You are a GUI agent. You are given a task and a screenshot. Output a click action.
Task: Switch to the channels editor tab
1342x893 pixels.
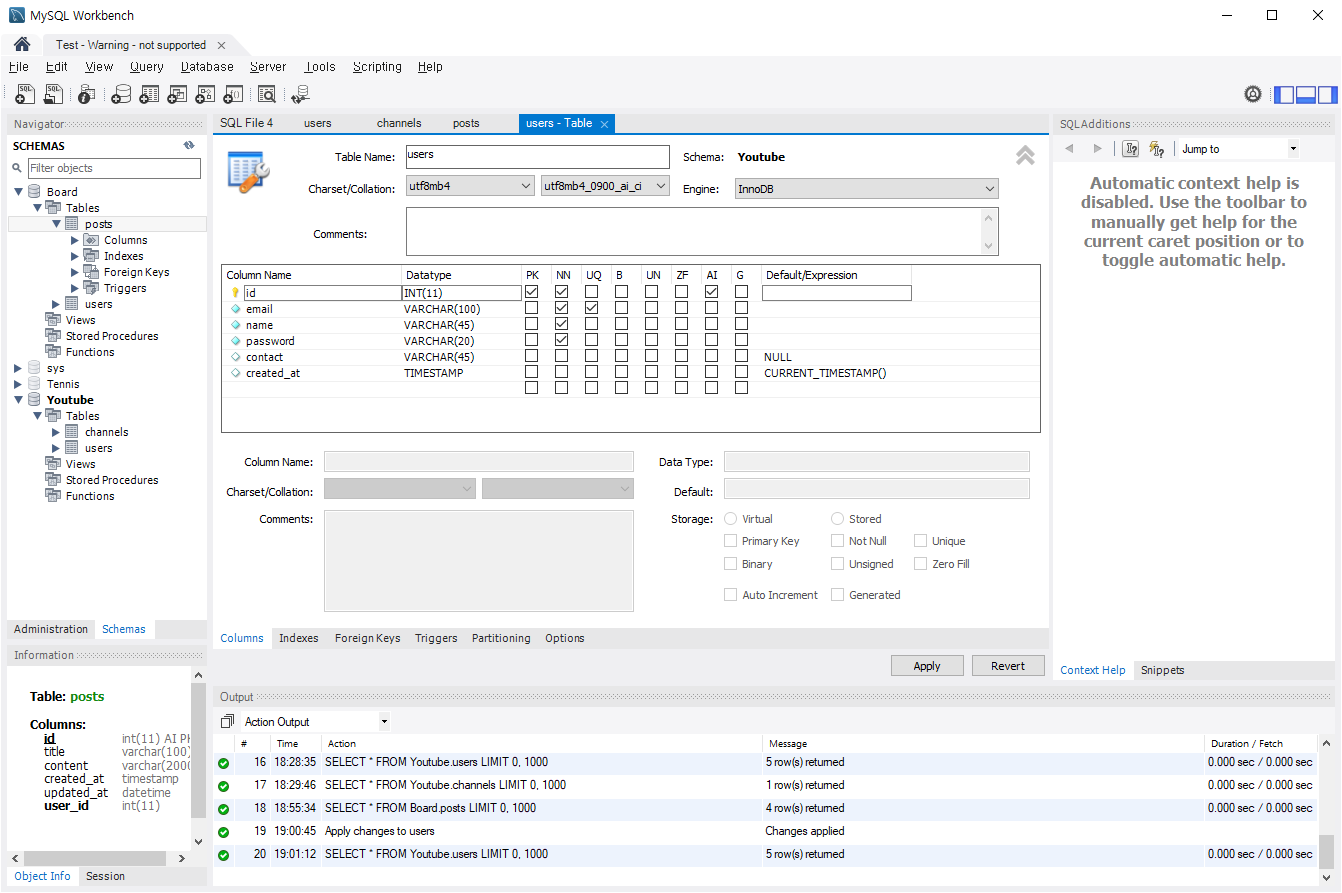coord(399,123)
